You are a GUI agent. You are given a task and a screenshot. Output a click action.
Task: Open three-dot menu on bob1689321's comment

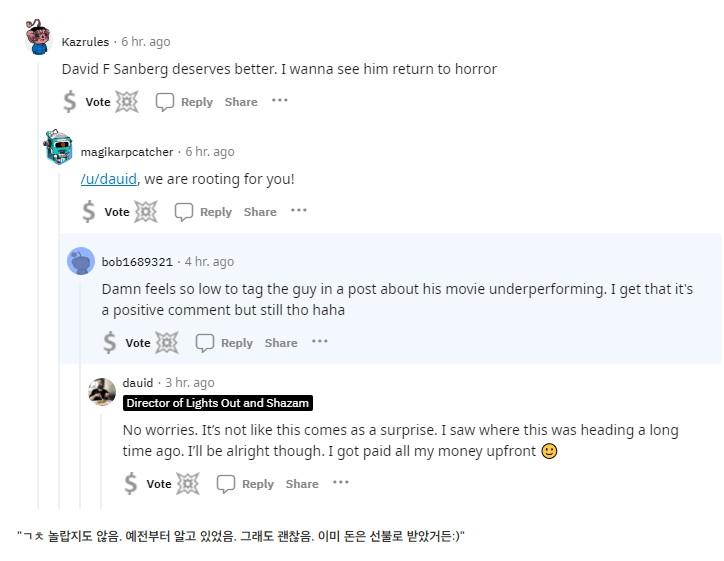pyautogui.click(x=320, y=341)
